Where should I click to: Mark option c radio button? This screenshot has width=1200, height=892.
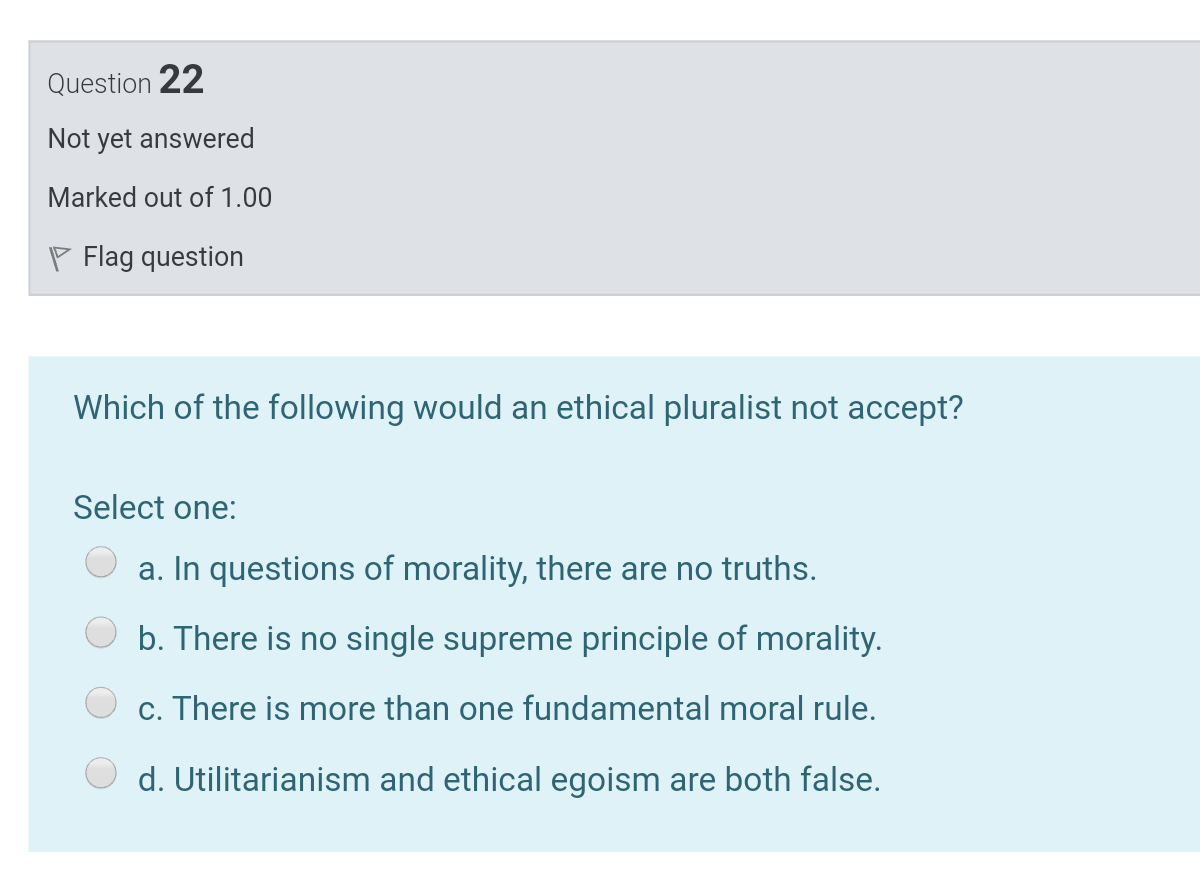(101, 703)
